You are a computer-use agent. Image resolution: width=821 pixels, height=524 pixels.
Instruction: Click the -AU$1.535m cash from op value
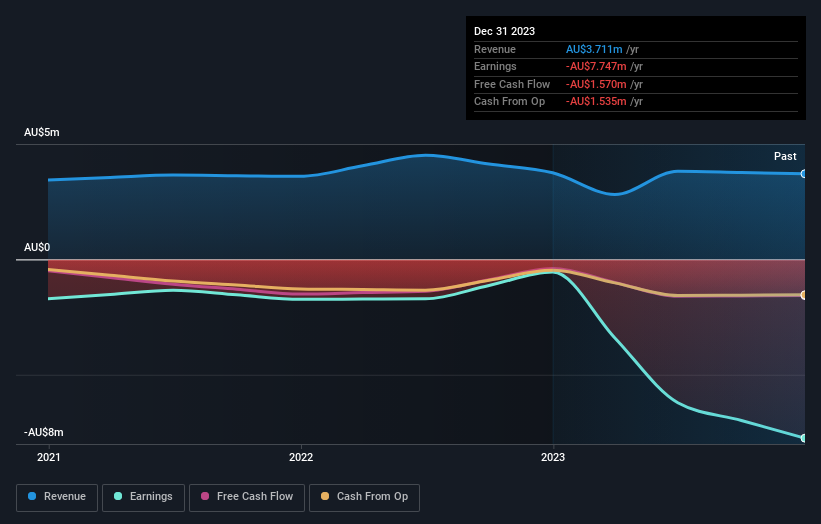coord(596,102)
